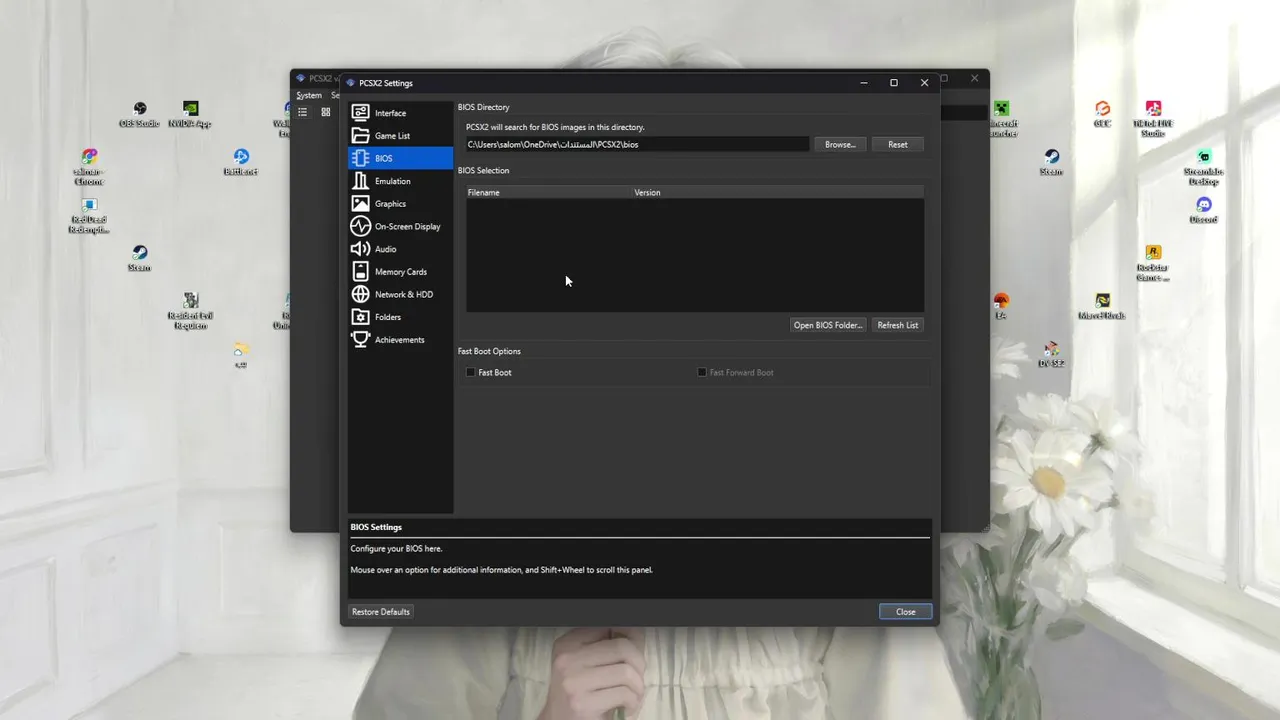The height and width of the screenshot is (720, 1280).
Task: Select Resident Evil Requiem desktop icon
Action: (190, 311)
